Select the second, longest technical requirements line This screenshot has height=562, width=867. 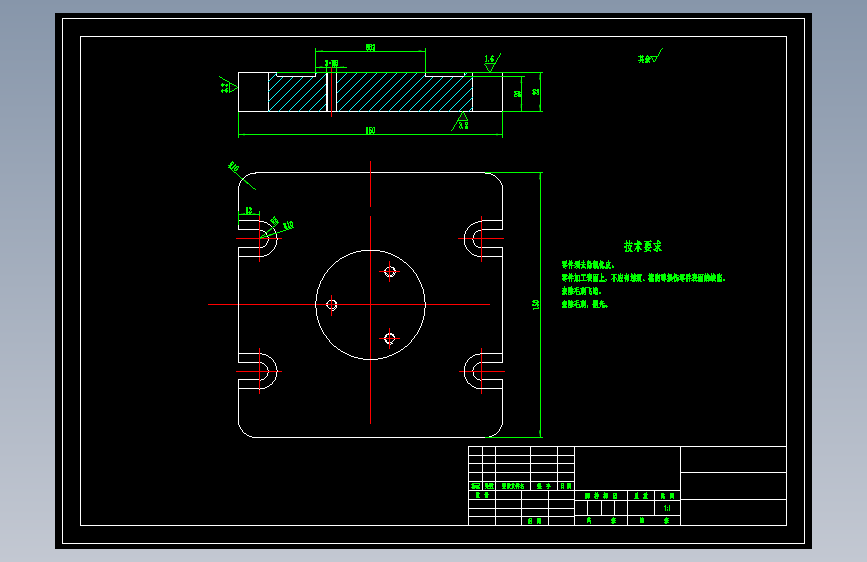click(x=643, y=278)
